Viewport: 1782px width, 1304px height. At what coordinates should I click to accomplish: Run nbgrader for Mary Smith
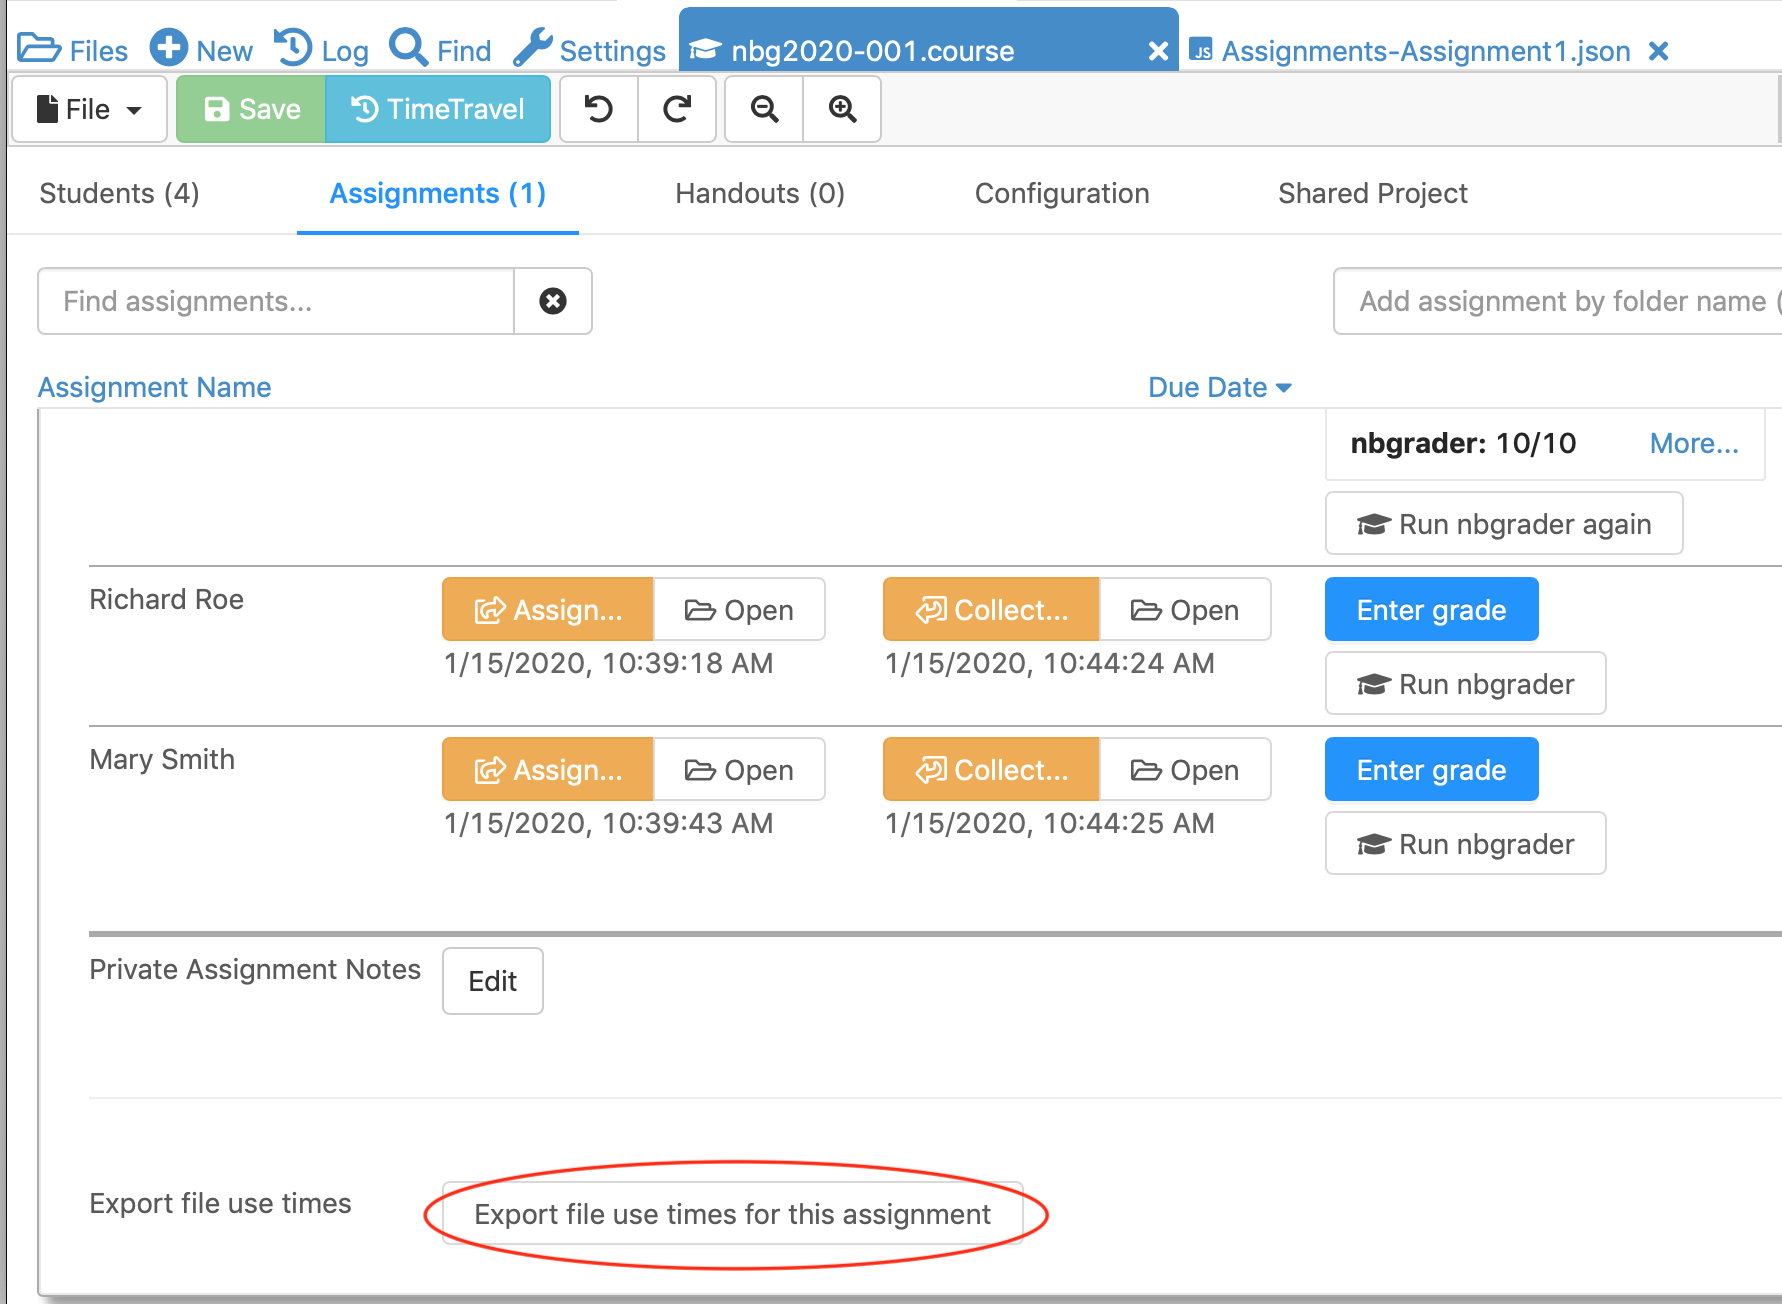(x=1465, y=844)
